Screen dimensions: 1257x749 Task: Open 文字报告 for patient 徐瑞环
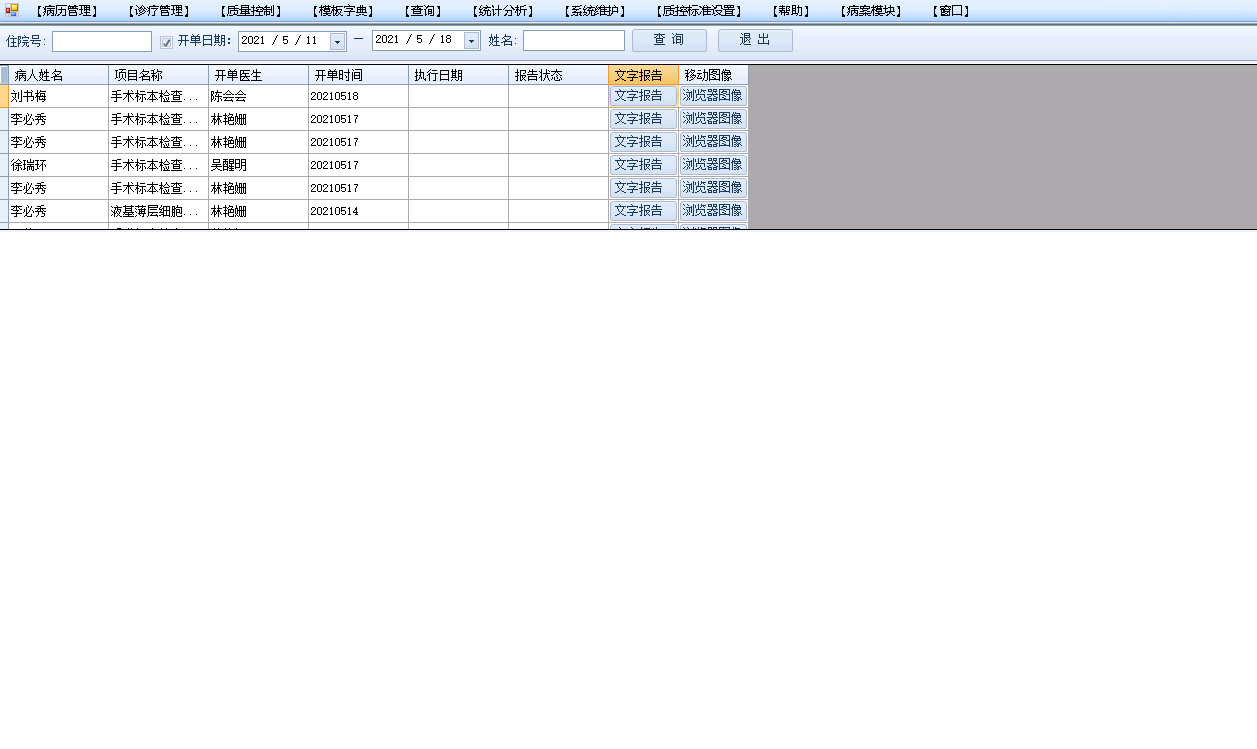[x=643, y=165]
